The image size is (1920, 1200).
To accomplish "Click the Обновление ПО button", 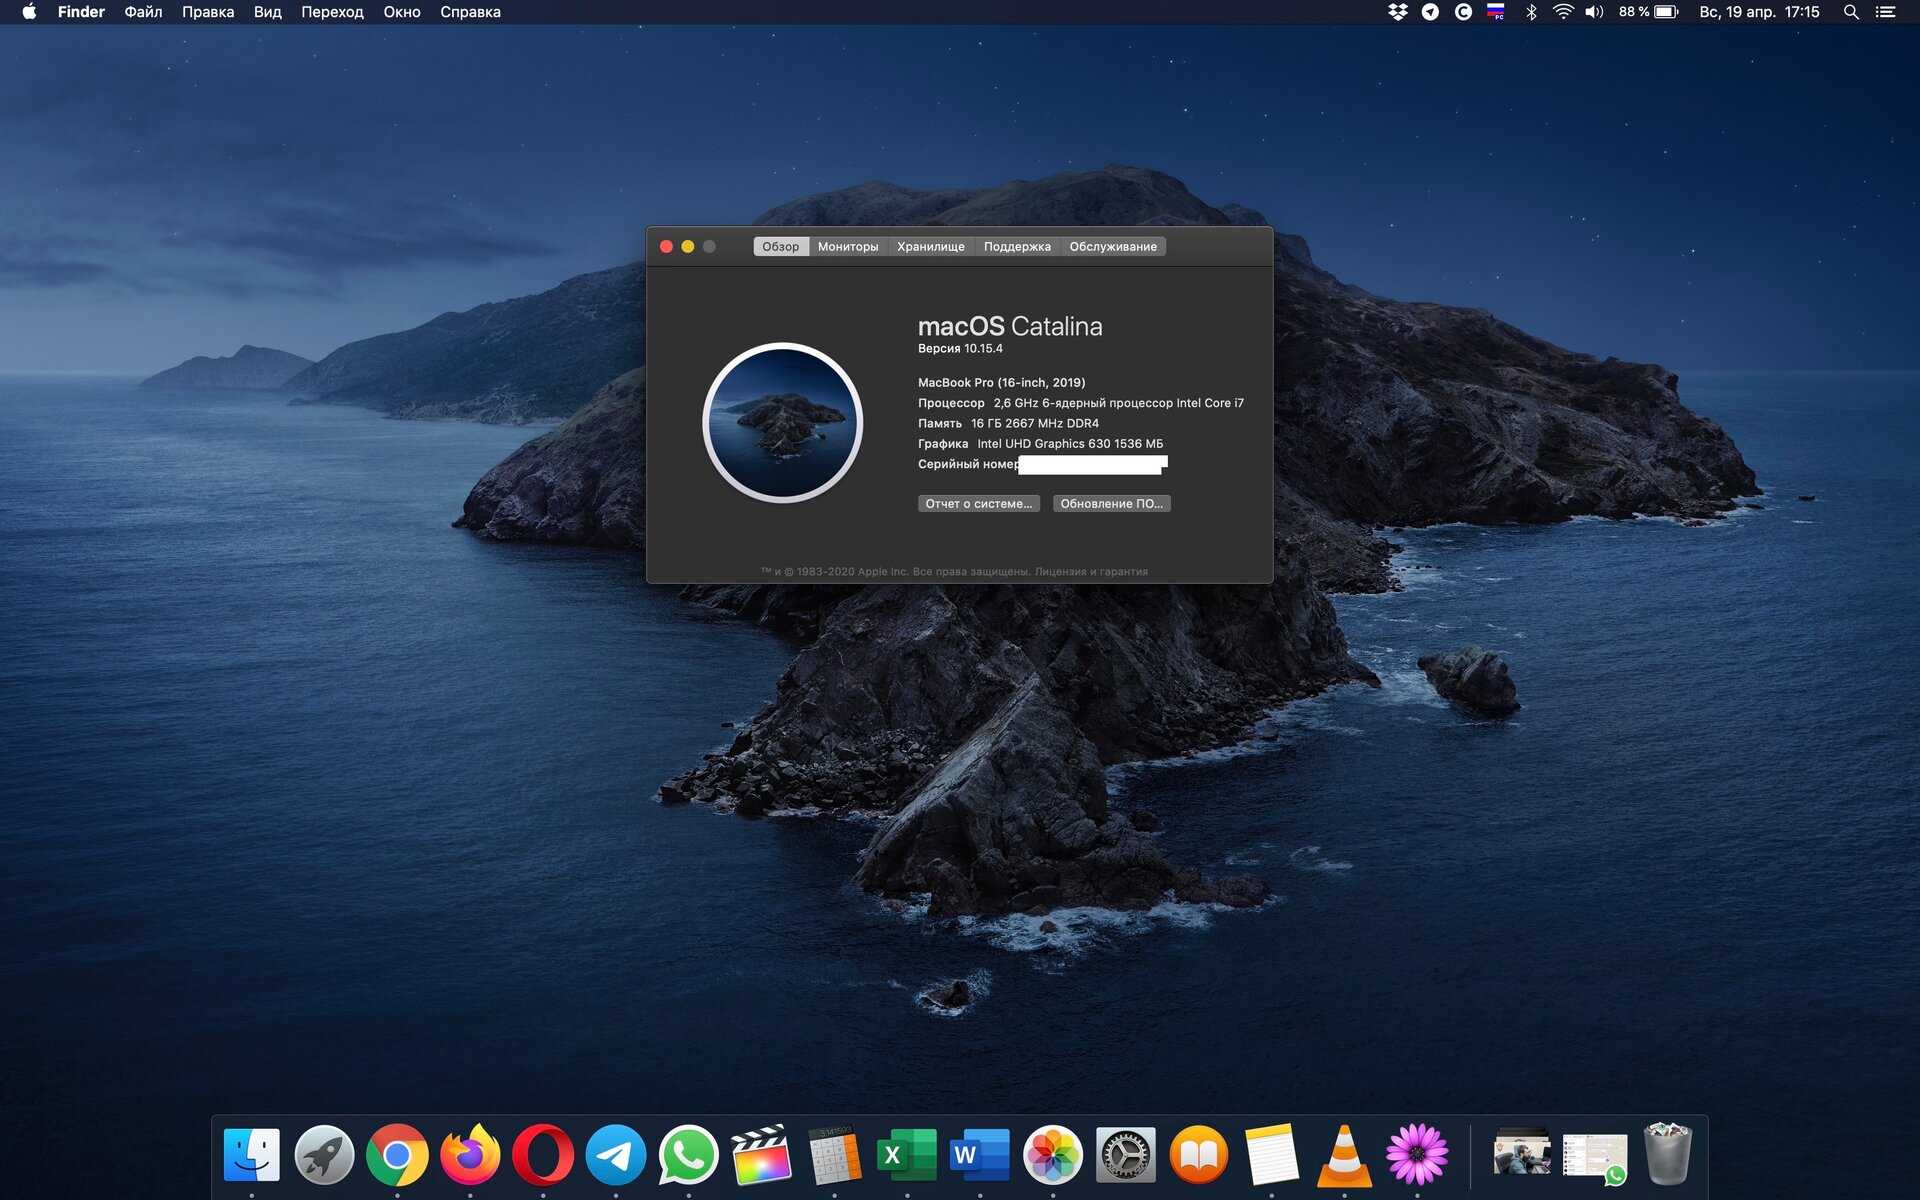I will (1111, 504).
